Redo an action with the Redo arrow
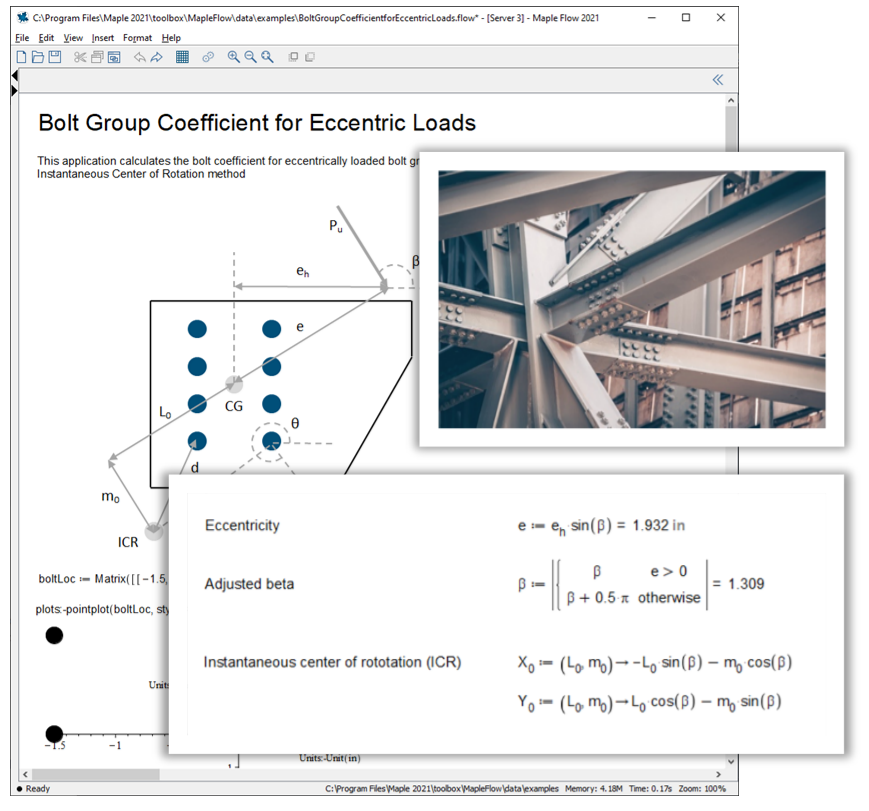Viewport: 869px width, 811px height. (156, 57)
